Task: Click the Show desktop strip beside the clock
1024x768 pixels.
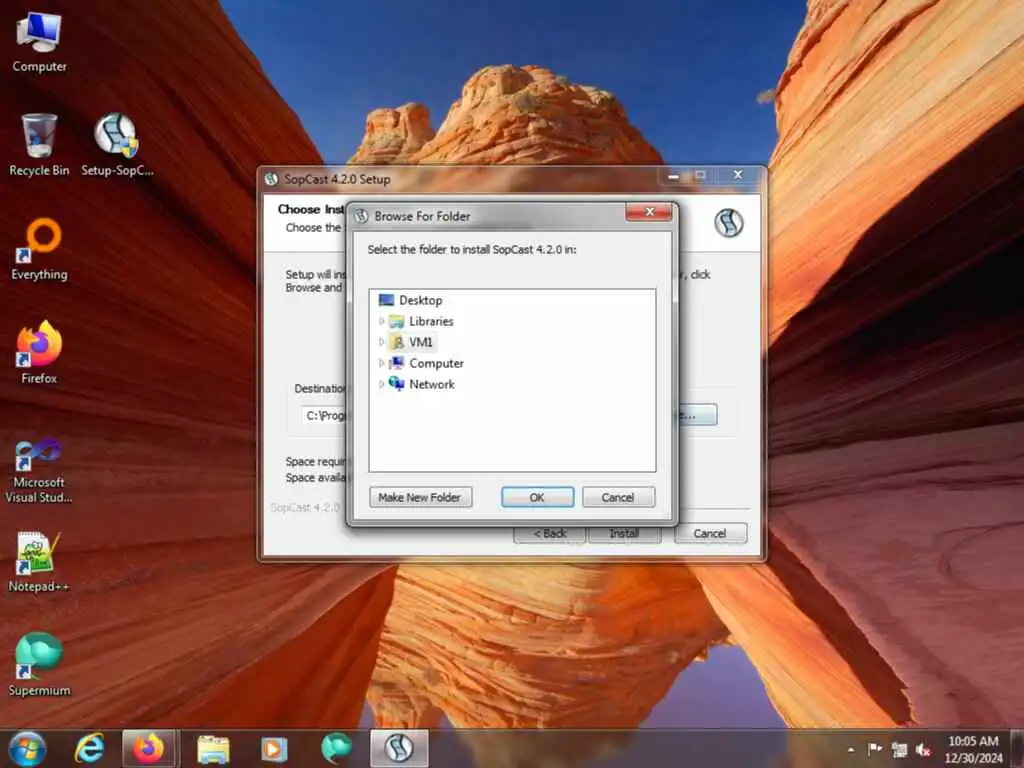Action: (1017, 749)
